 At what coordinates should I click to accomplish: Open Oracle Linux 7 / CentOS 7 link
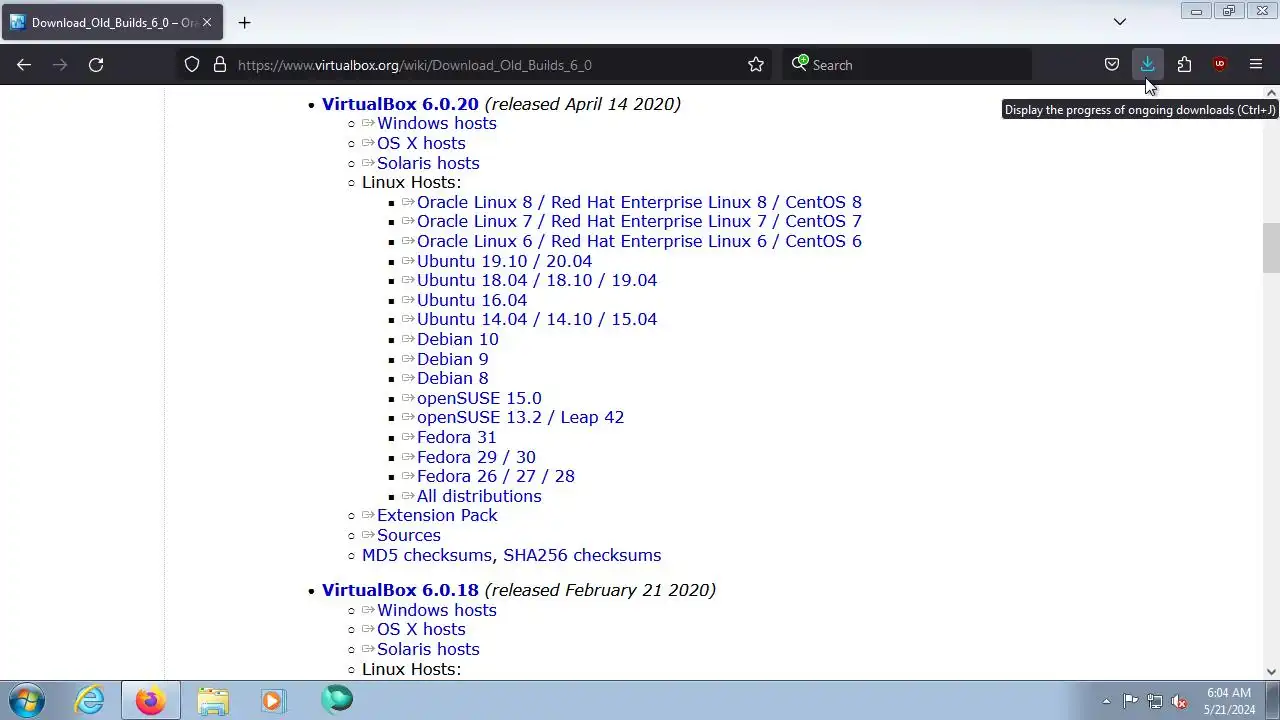tap(639, 222)
